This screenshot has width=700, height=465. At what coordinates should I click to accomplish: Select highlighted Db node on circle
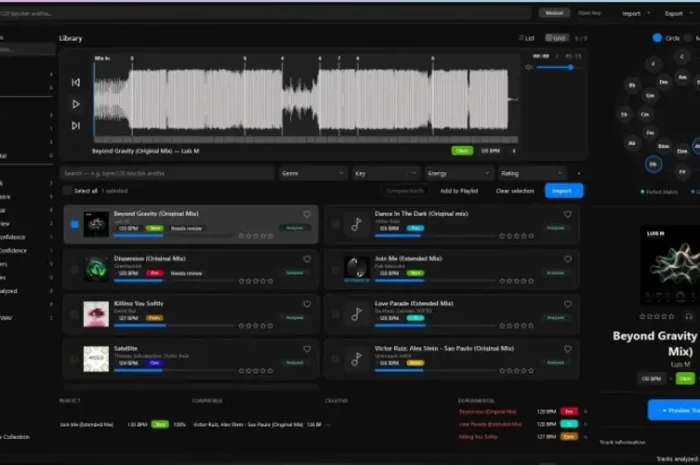653,164
